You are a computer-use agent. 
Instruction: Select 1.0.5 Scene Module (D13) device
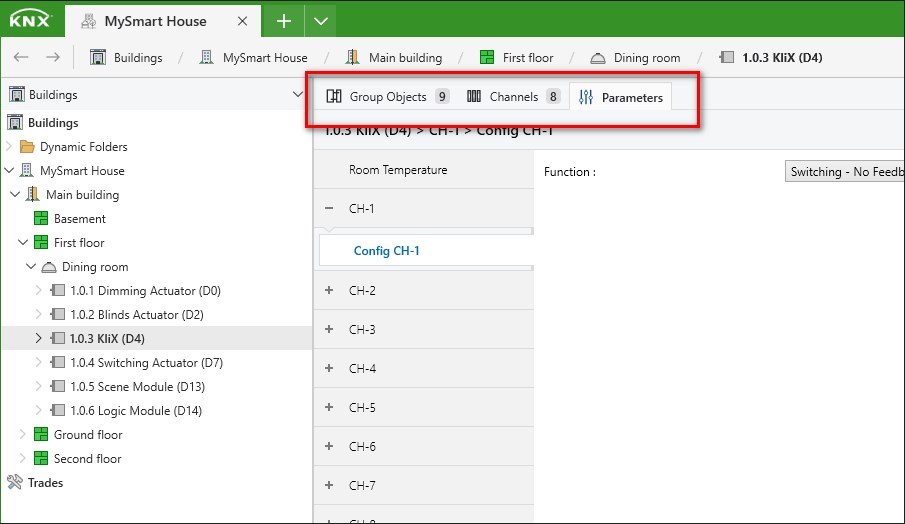pyautogui.click(x=137, y=387)
